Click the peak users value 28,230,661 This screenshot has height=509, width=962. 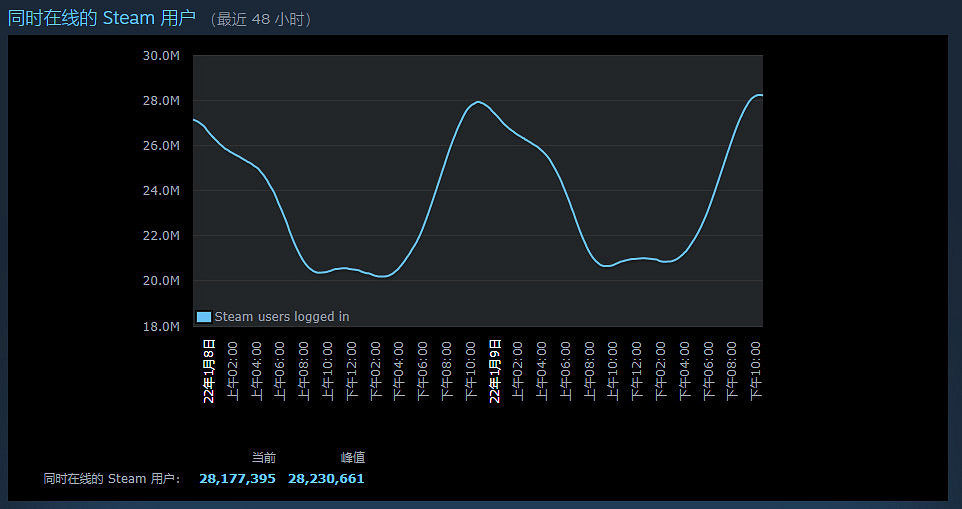[x=326, y=478]
